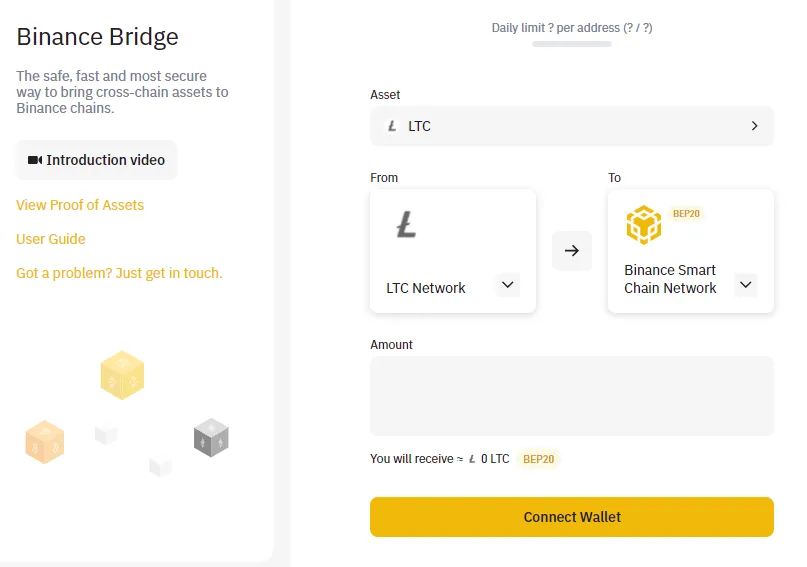This screenshot has width=807, height=567.
Task: Click the yellow cube illustration
Action: [x=122, y=375]
